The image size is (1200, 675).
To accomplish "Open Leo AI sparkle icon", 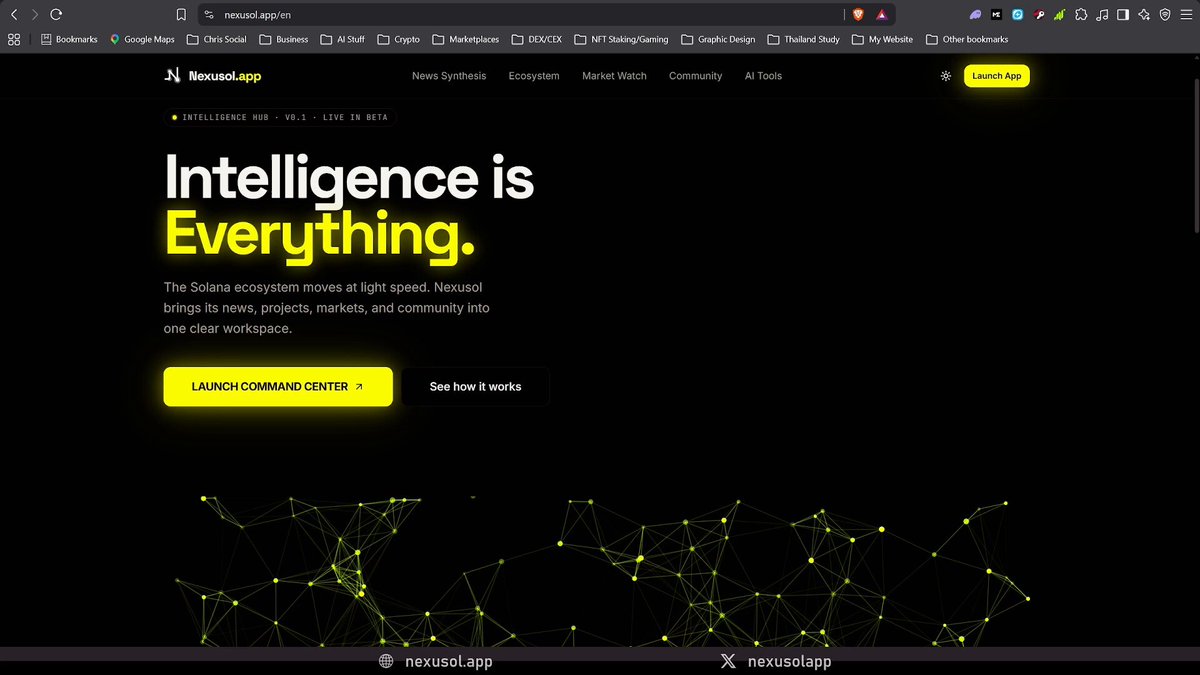I will tap(1144, 15).
